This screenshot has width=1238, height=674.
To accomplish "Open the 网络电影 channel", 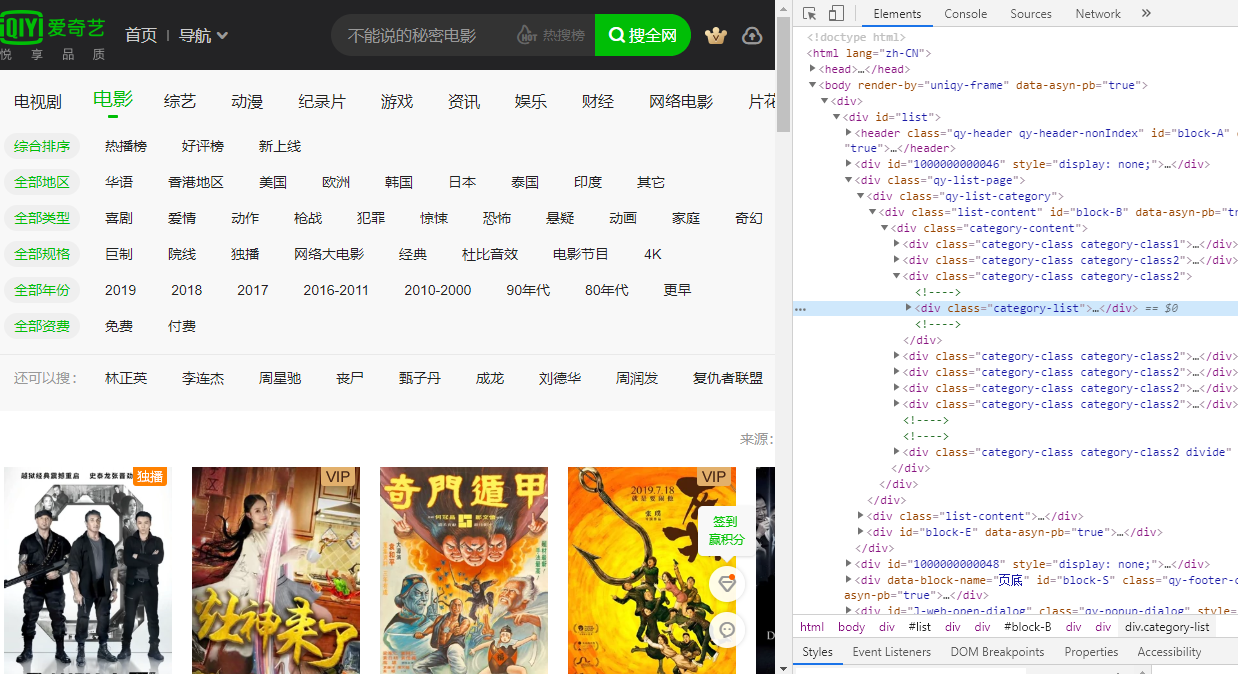I will point(681,101).
